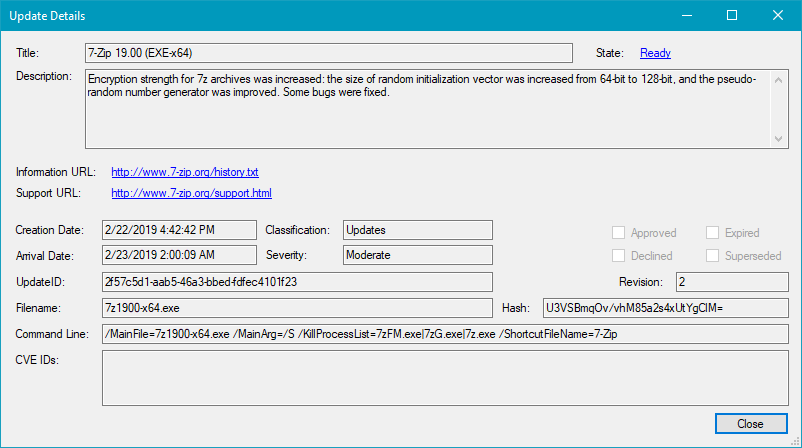Click the description scrollbar up arrow
802x448 pixels.
[x=778, y=80]
